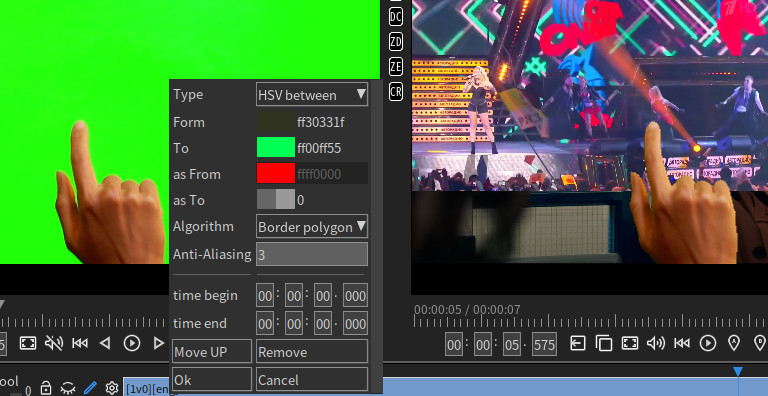This screenshot has height=396, width=768.
Task: Play the right preview video
Action: pos(708,343)
